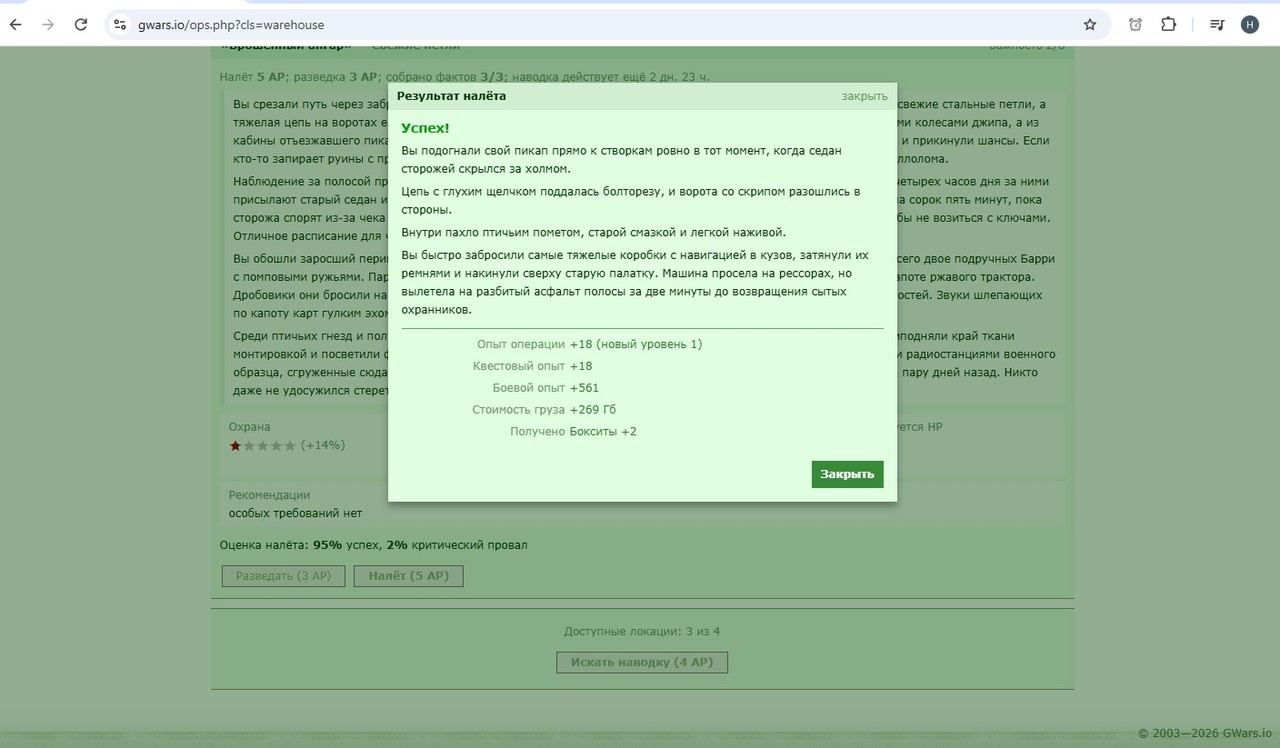The height and width of the screenshot is (748, 1280).
Task: Click the Квестовый опыт +18 row
Action: pyautogui.click(x=533, y=366)
